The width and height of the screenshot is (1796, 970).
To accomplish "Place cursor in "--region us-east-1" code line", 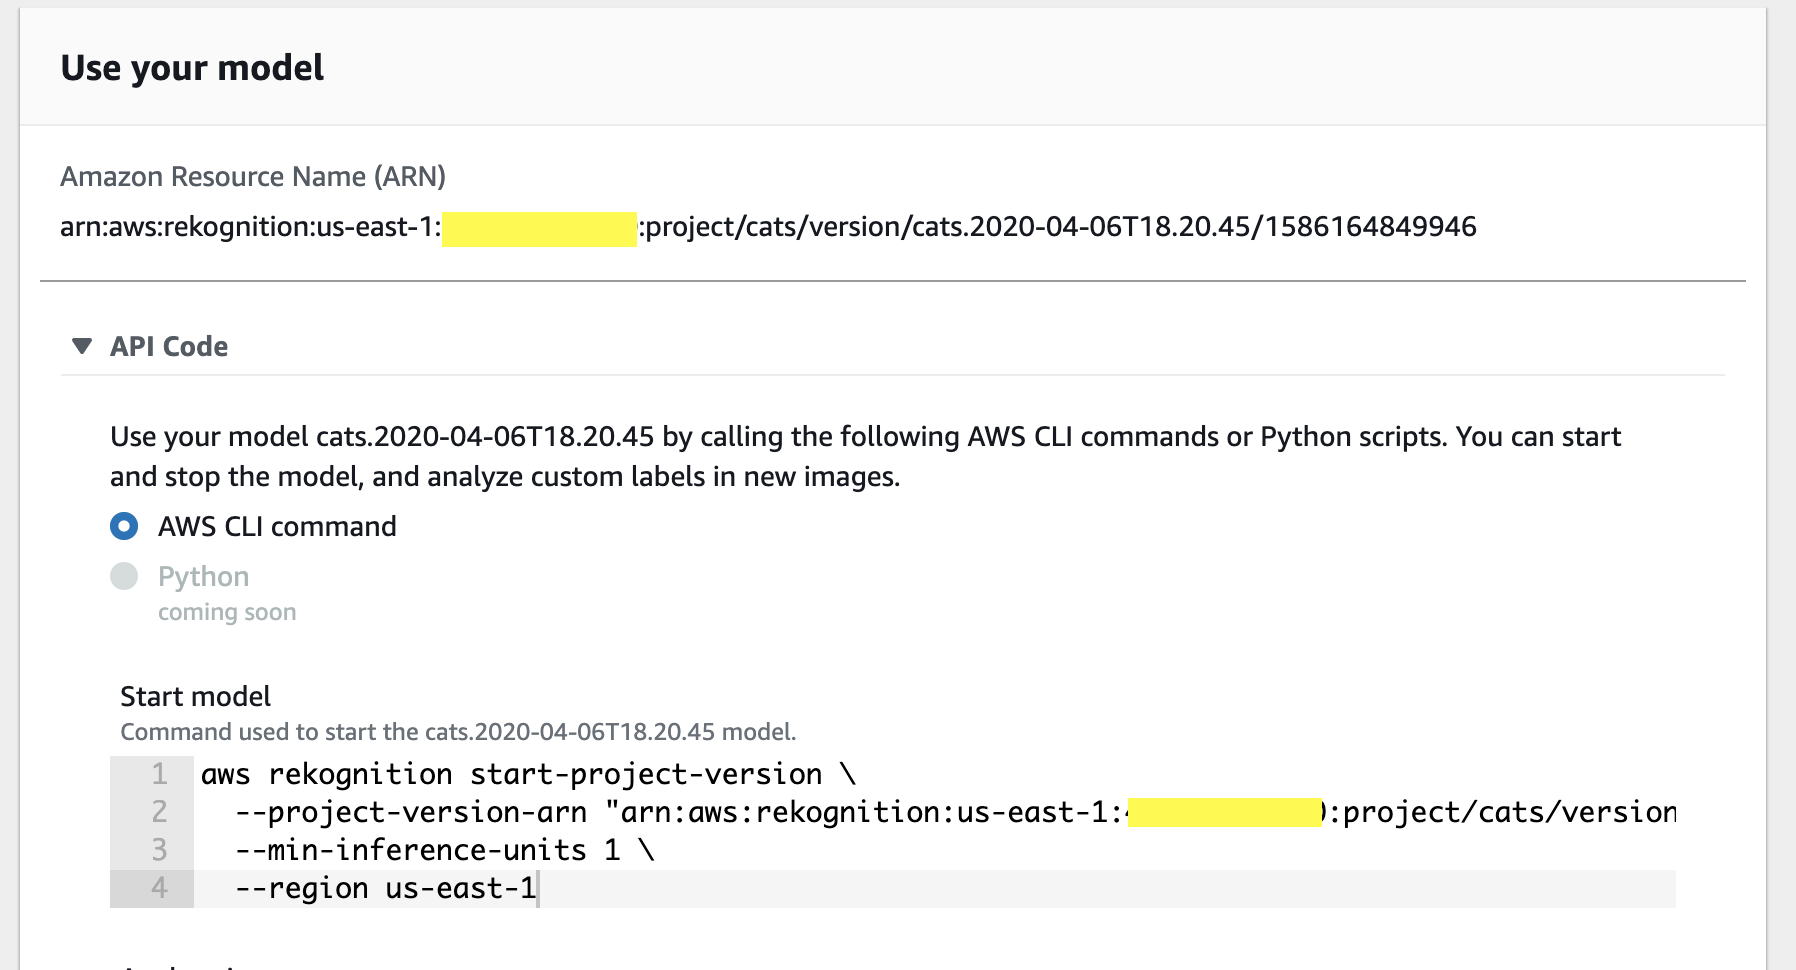I will pyautogui.click(x=386, y=888).
